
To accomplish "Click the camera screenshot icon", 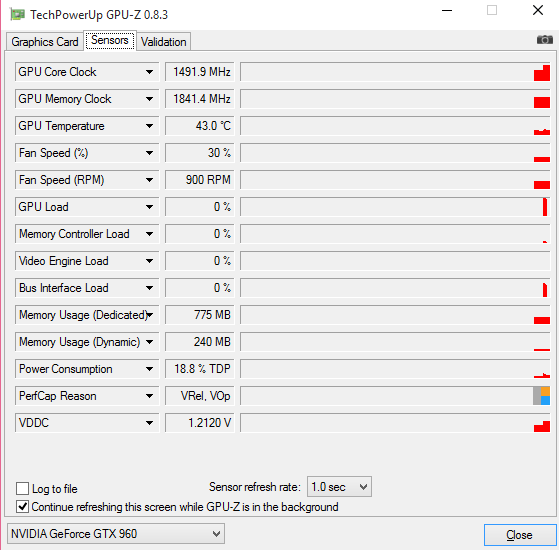I will 544,40.
